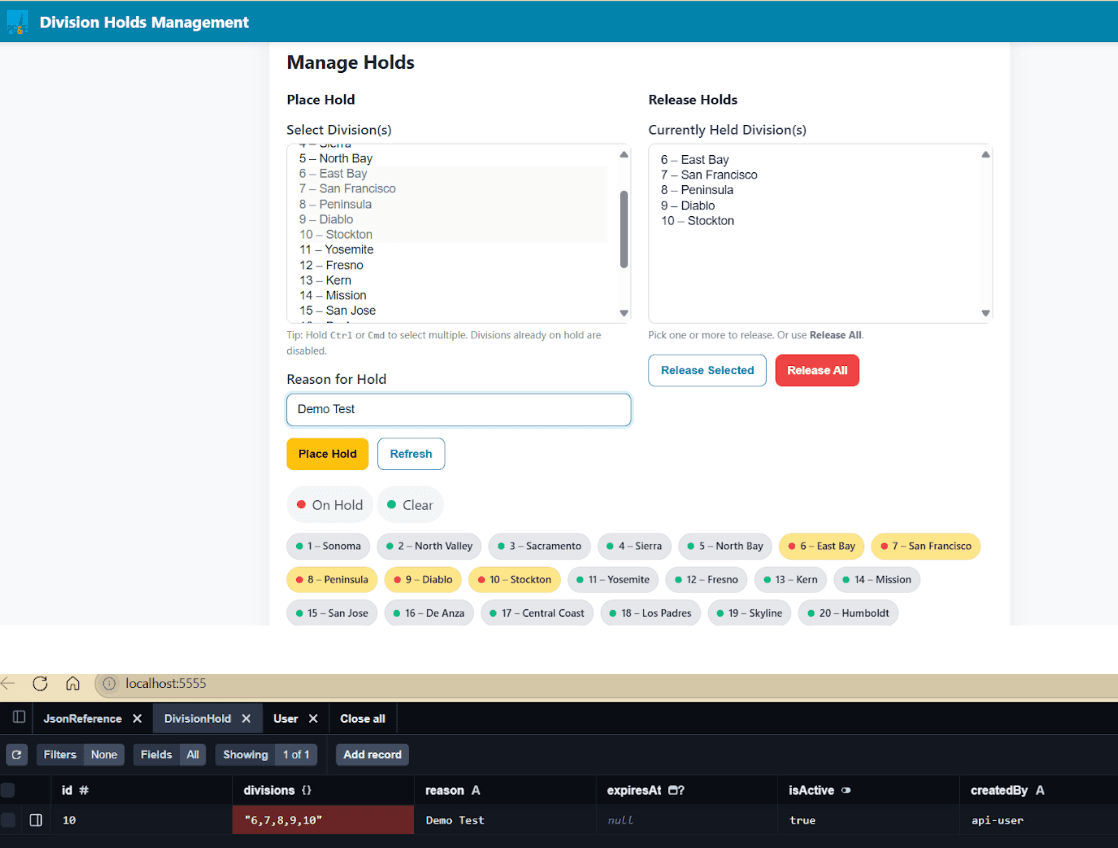Click the Reason for Hold text field

(x=458, y=409)
